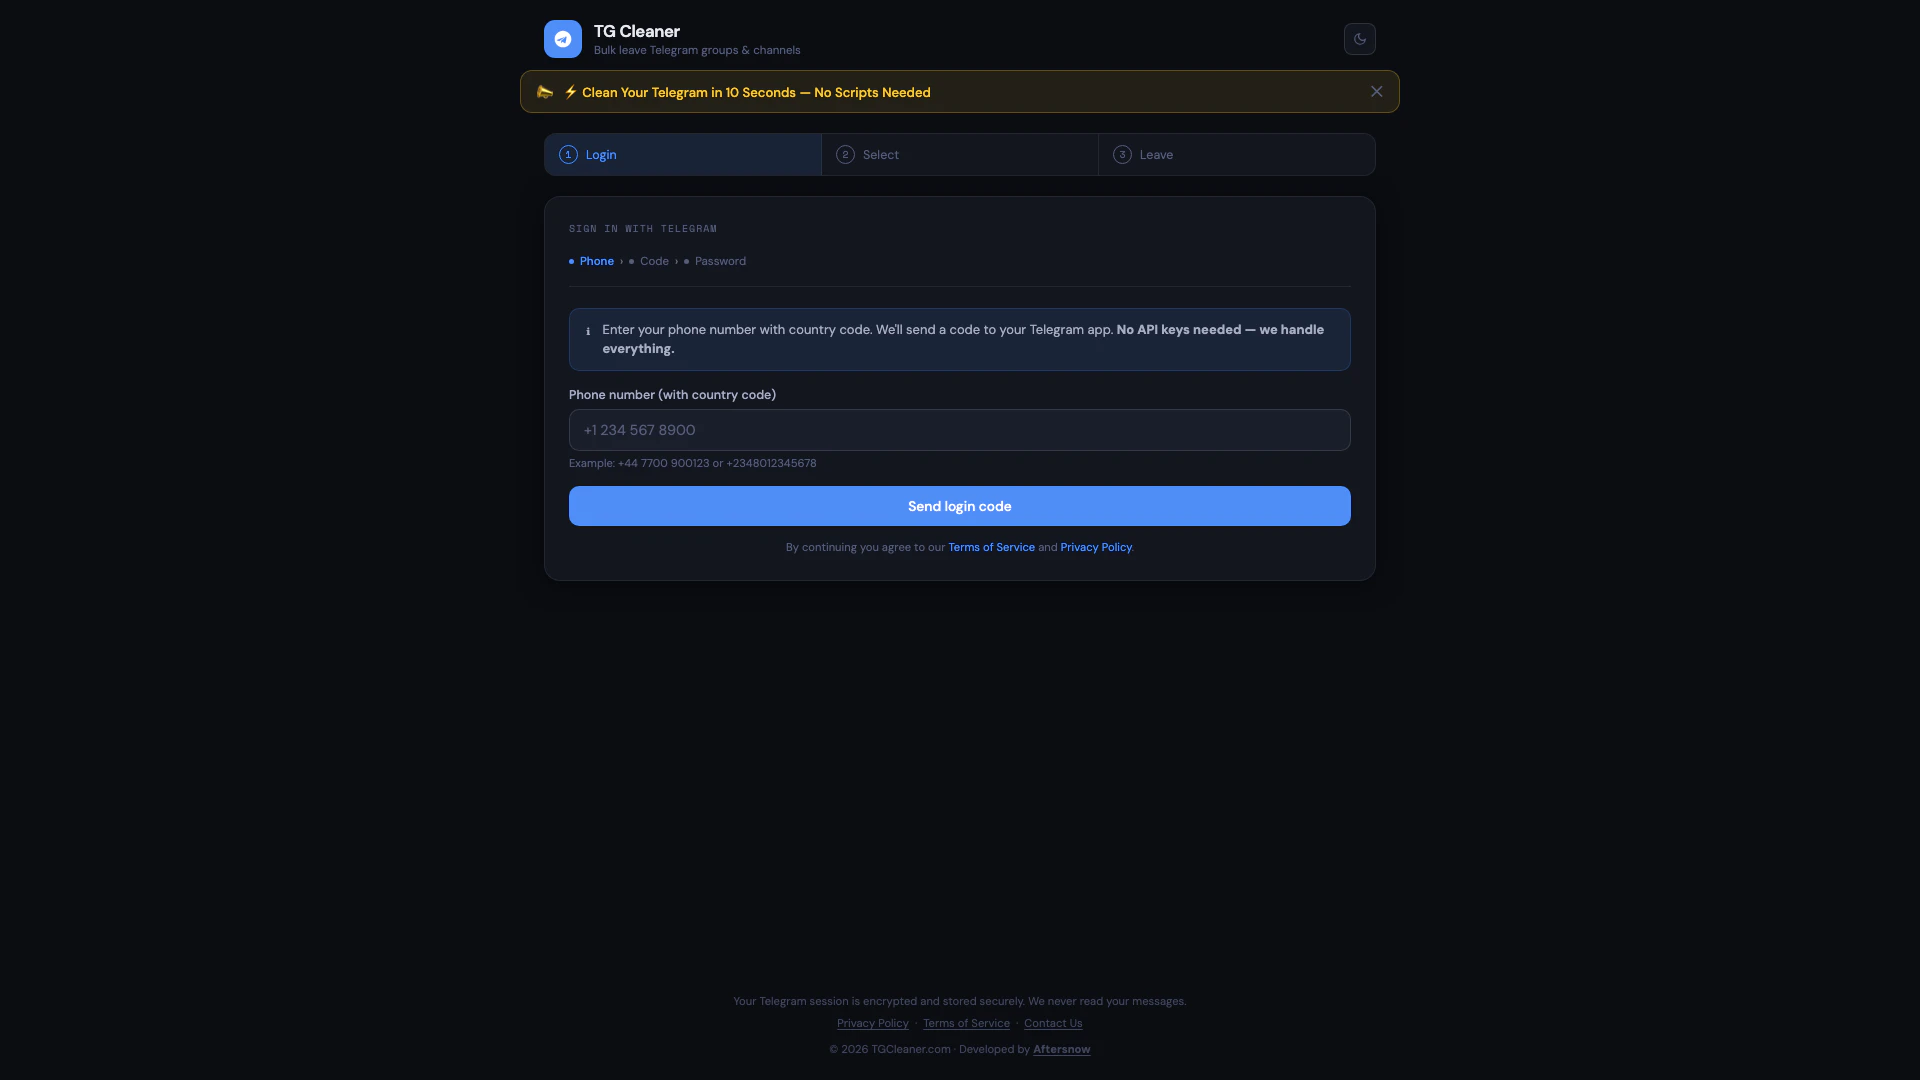Click the info icon in the notice box
This screenshot has height=1080, width=1920.
pos(588,331)
